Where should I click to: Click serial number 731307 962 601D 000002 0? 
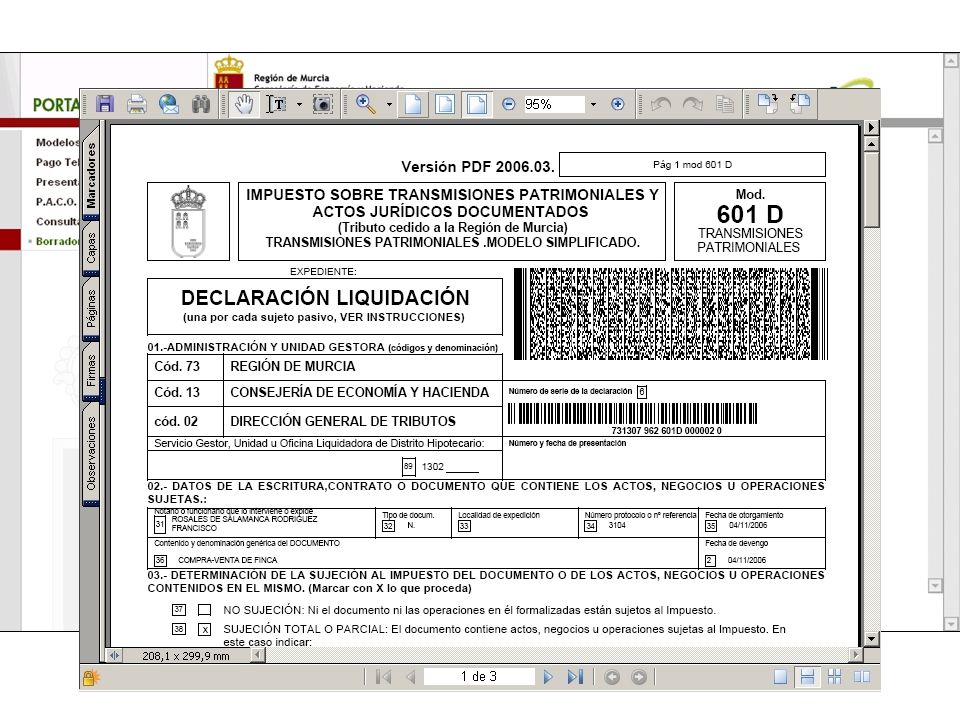[666, 430]
